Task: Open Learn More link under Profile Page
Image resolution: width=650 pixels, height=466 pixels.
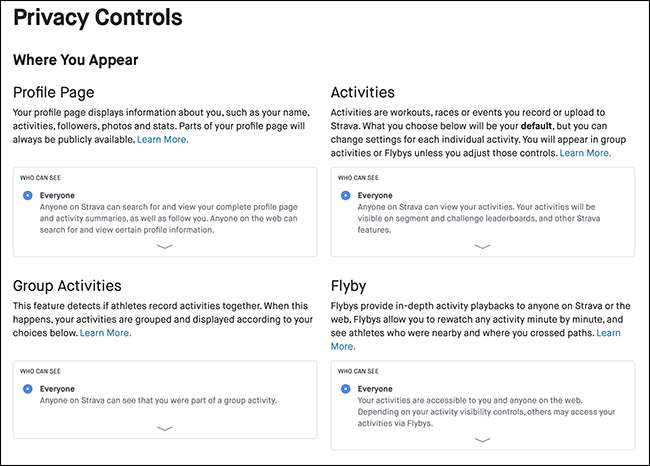Action: (x=162, y=139)
